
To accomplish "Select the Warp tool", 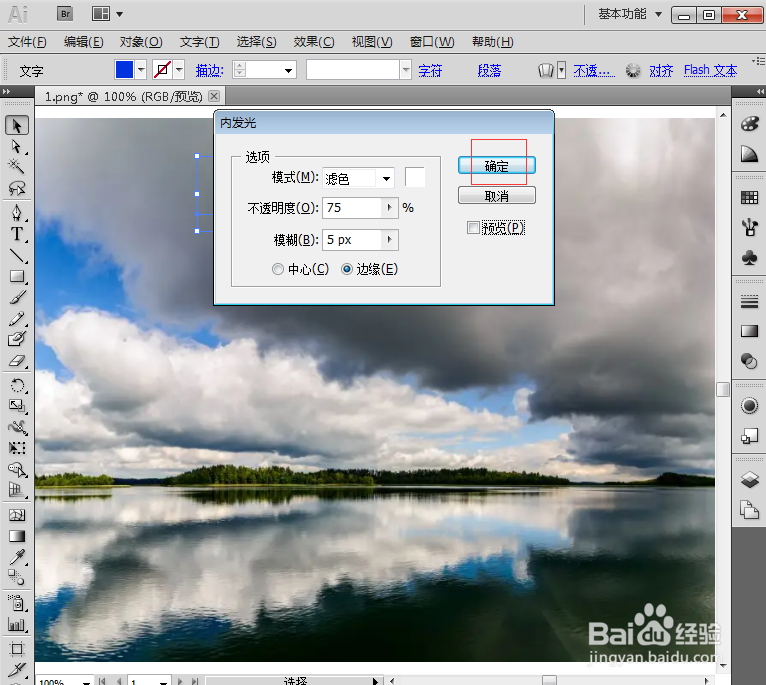I will [x=17, y=427].
